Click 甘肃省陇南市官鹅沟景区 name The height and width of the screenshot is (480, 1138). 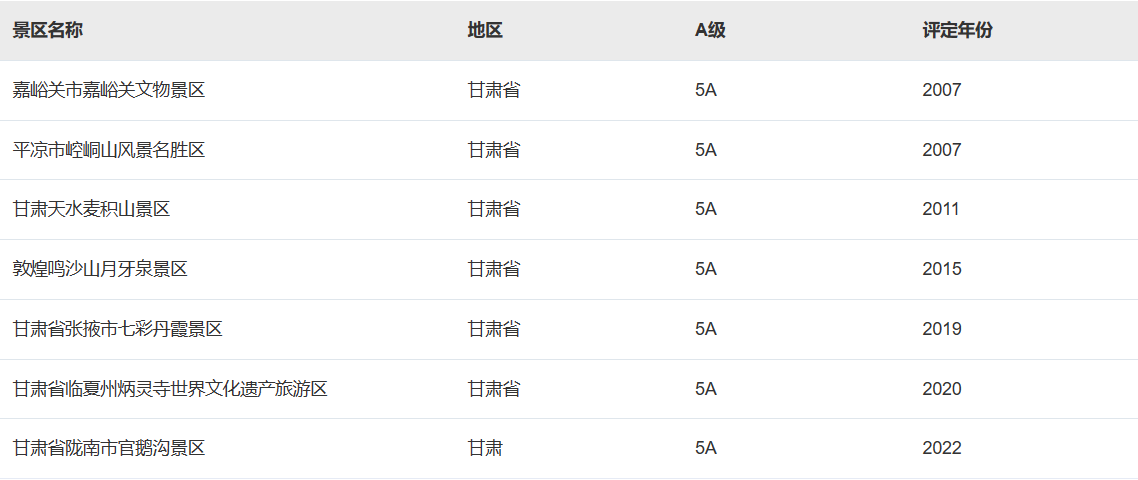(109, 448)
